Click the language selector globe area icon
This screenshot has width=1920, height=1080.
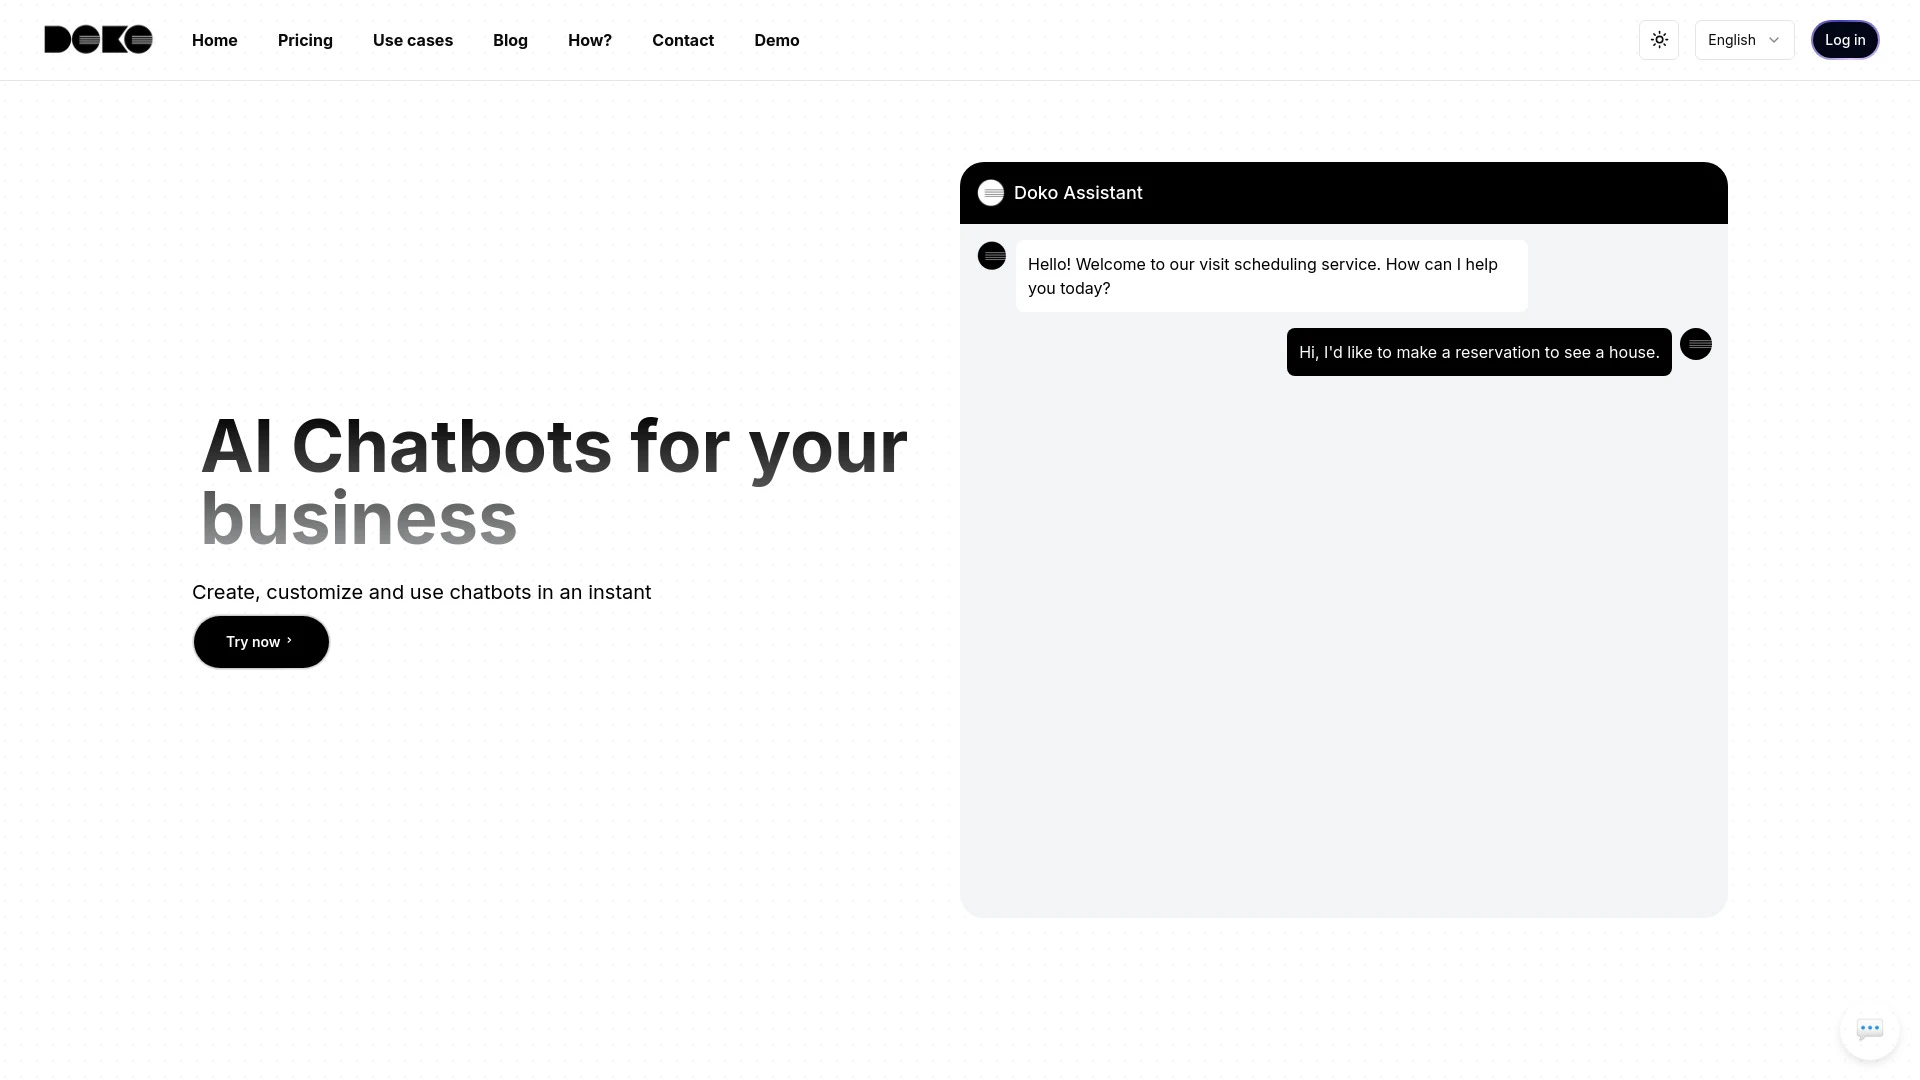tap(1743, 40)
